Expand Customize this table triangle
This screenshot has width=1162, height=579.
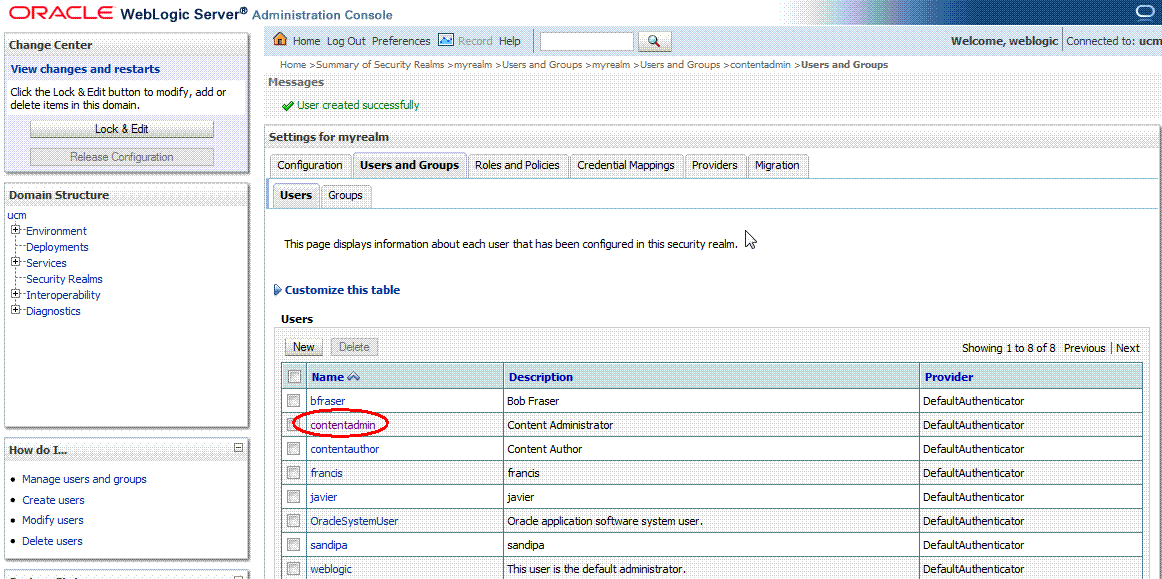tap(278, 290)
